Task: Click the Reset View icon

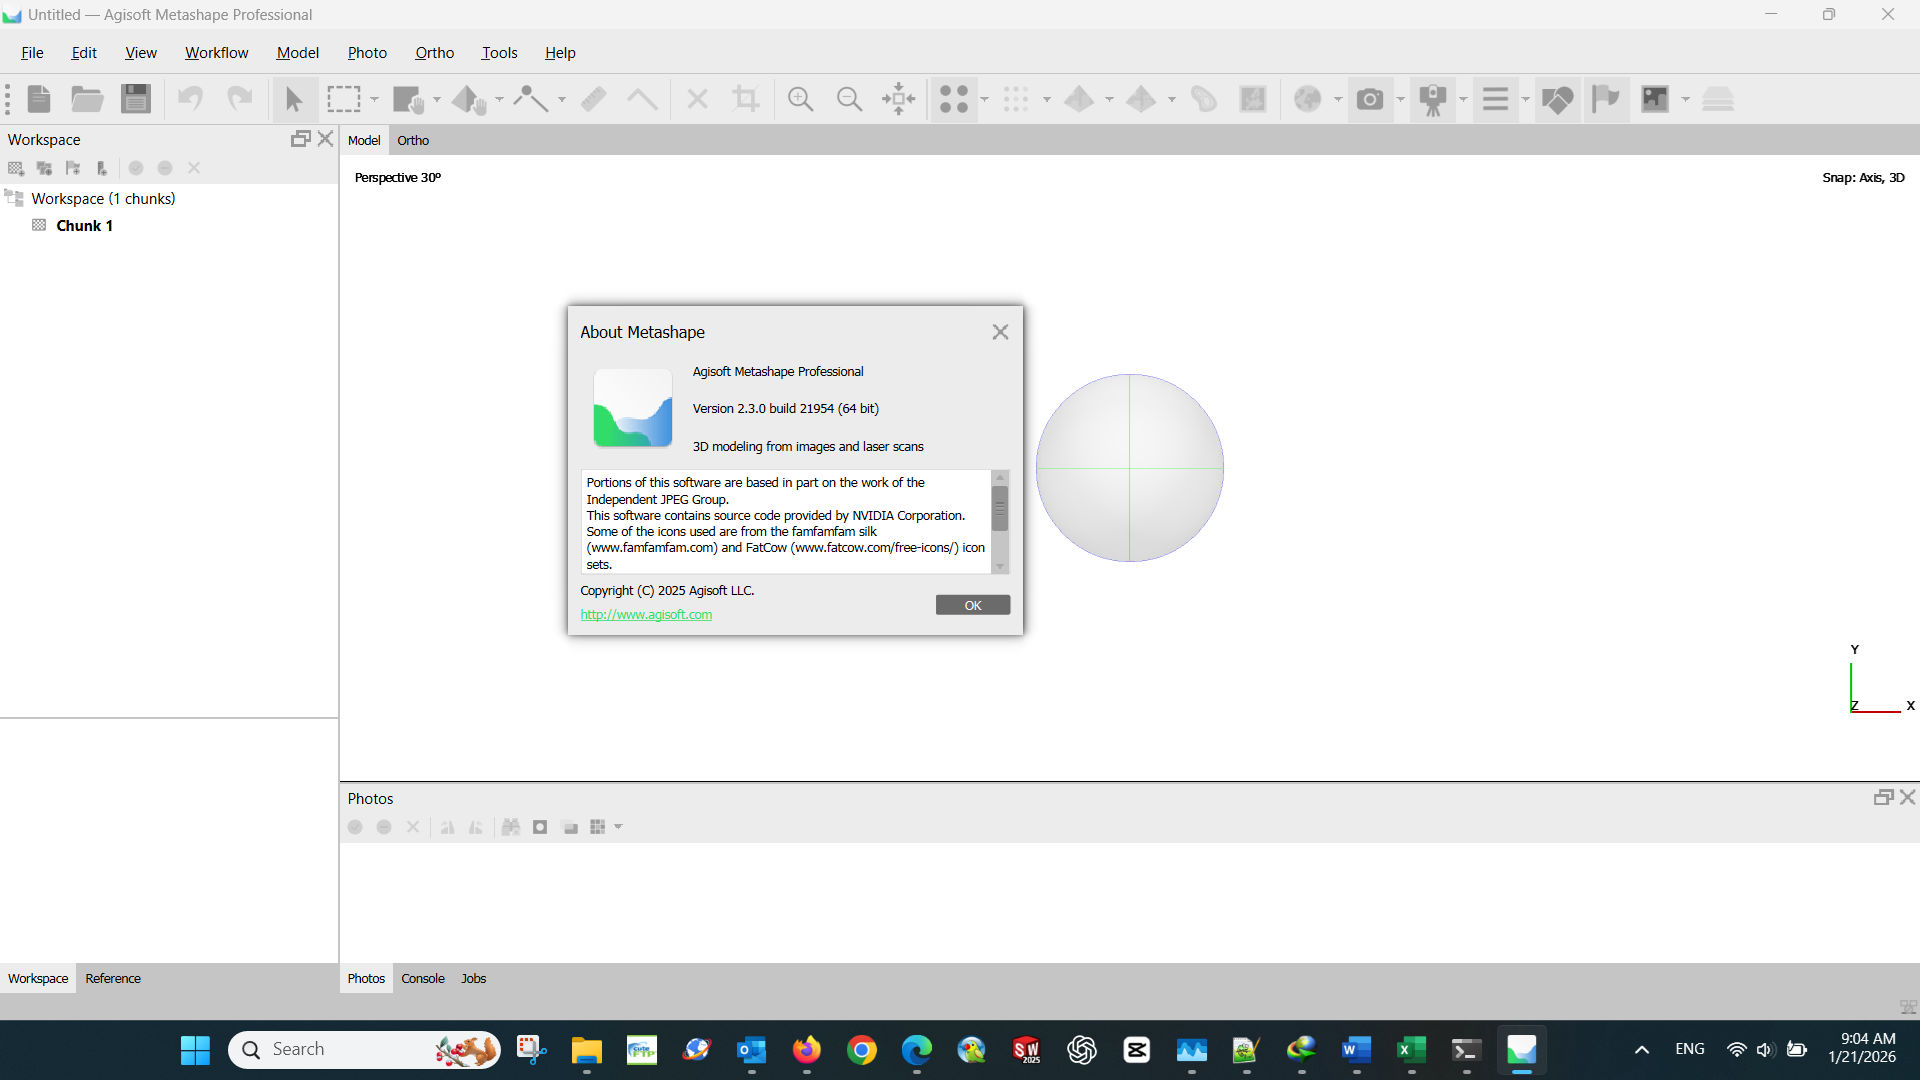Action: [x=898, y=99]
